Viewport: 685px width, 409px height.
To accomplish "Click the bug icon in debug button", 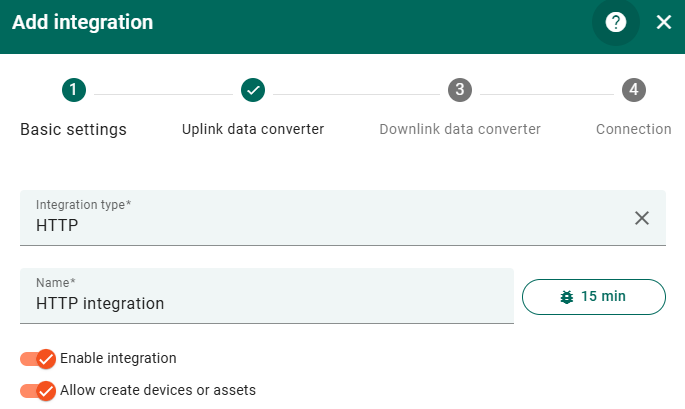I will pyautogui.click(x=567, y=297).
